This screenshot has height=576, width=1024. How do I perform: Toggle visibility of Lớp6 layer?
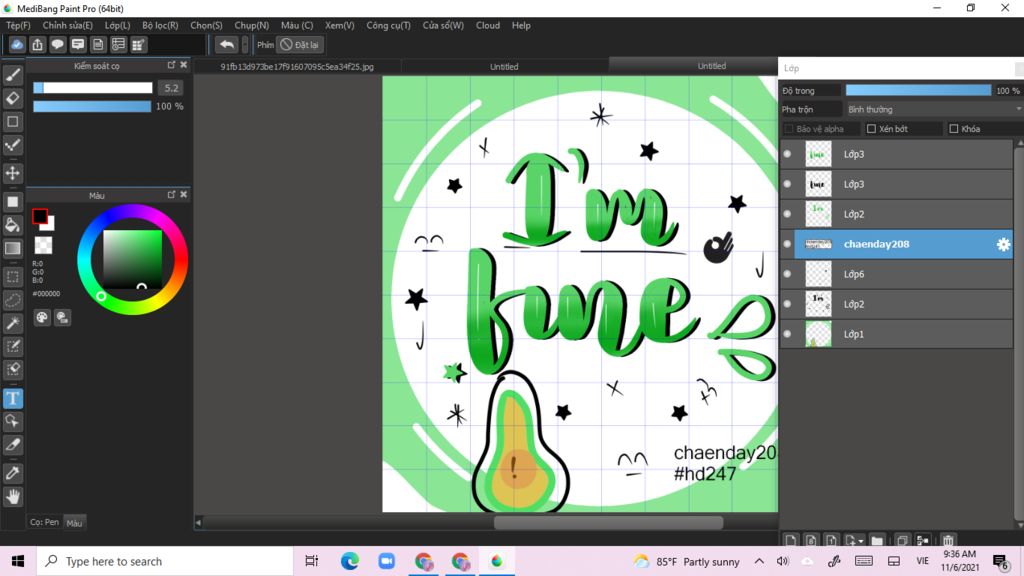(x=787, y=274)
